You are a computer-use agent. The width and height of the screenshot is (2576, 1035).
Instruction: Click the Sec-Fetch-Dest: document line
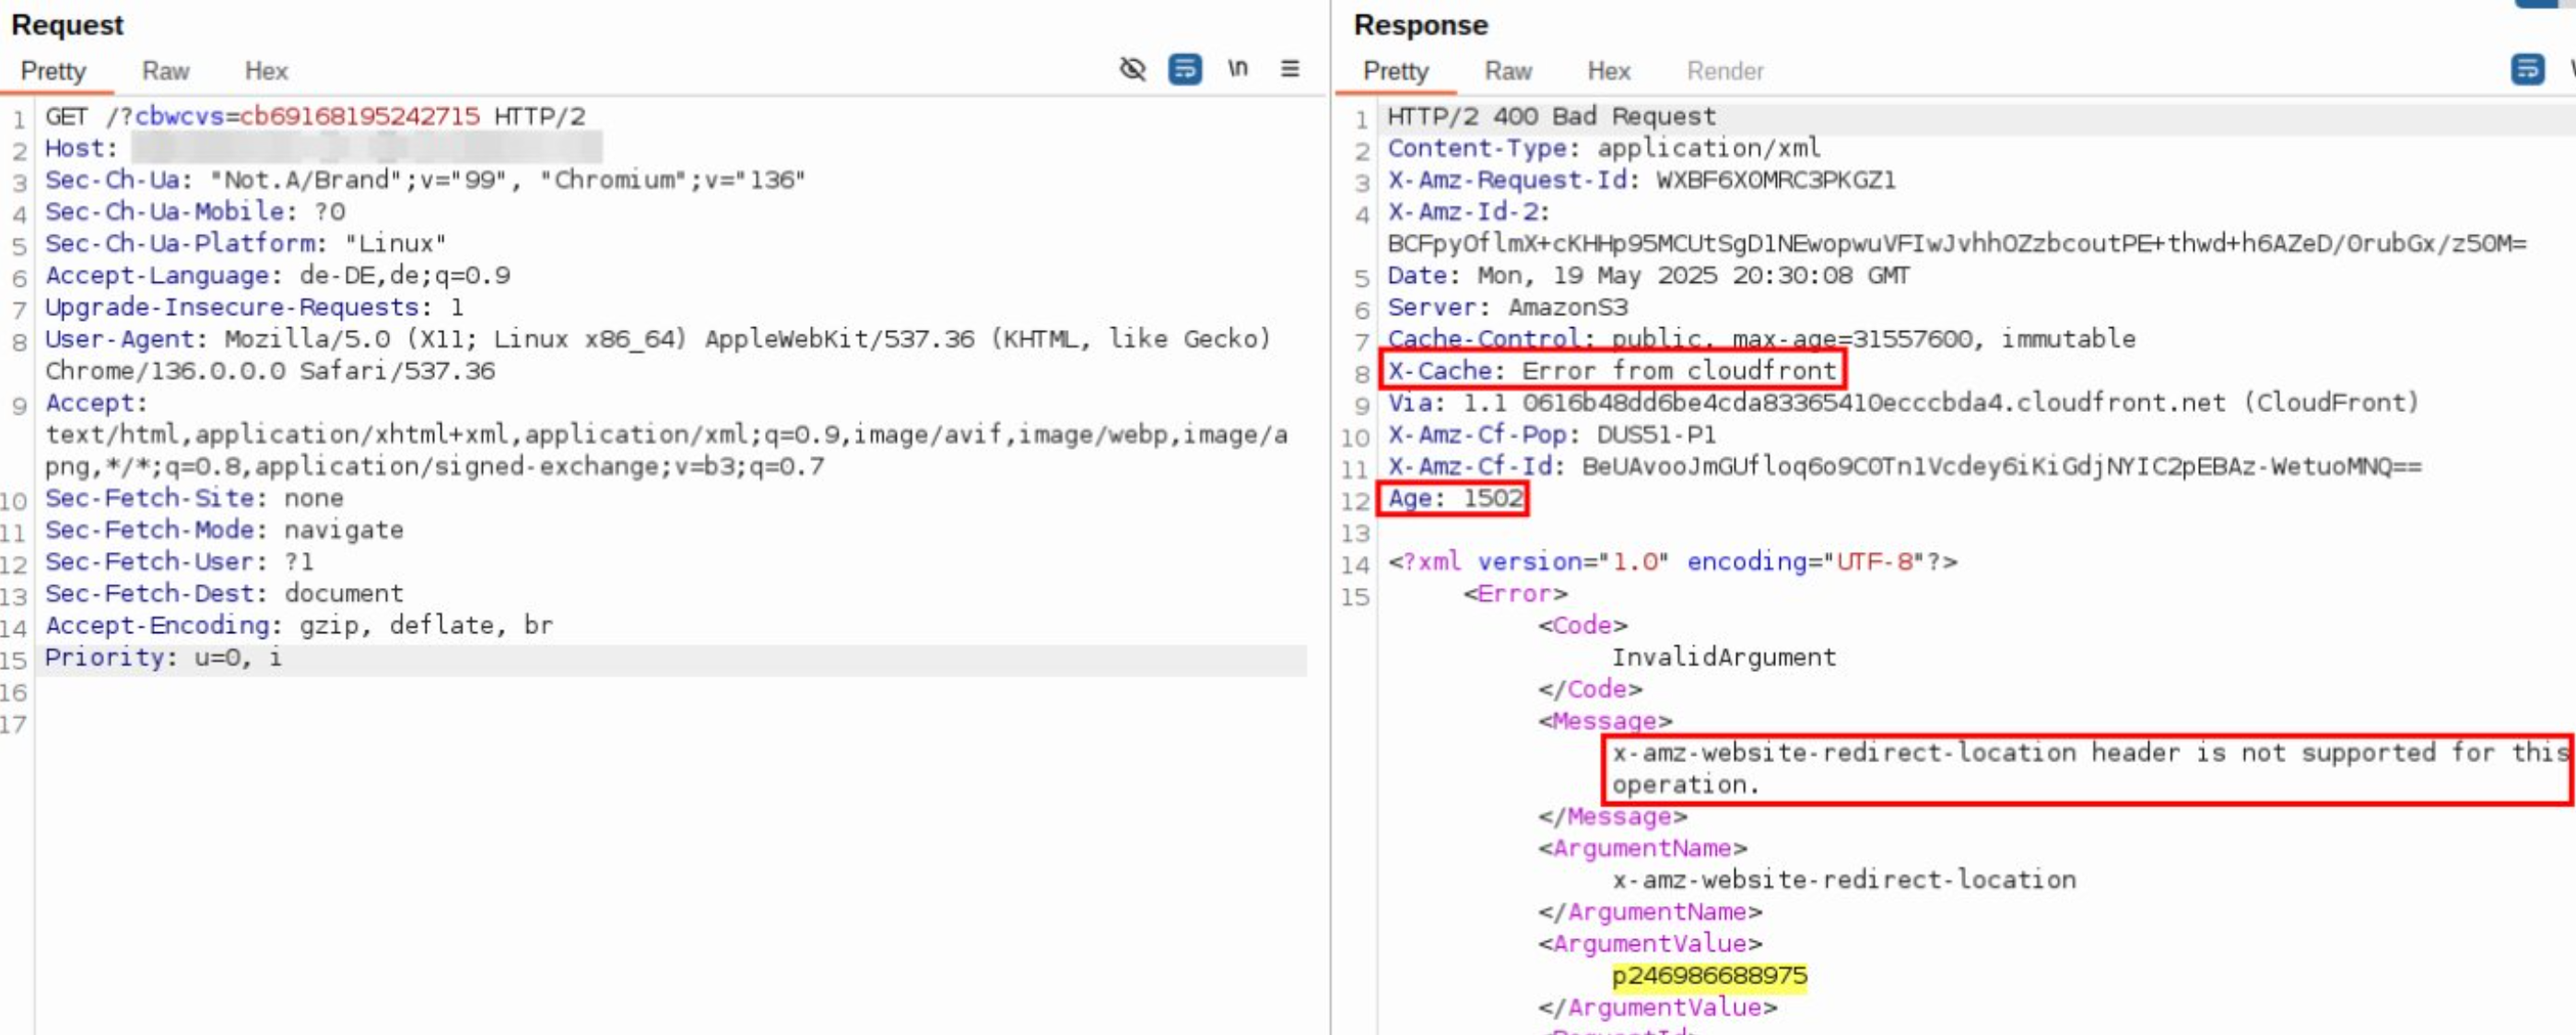224,594
